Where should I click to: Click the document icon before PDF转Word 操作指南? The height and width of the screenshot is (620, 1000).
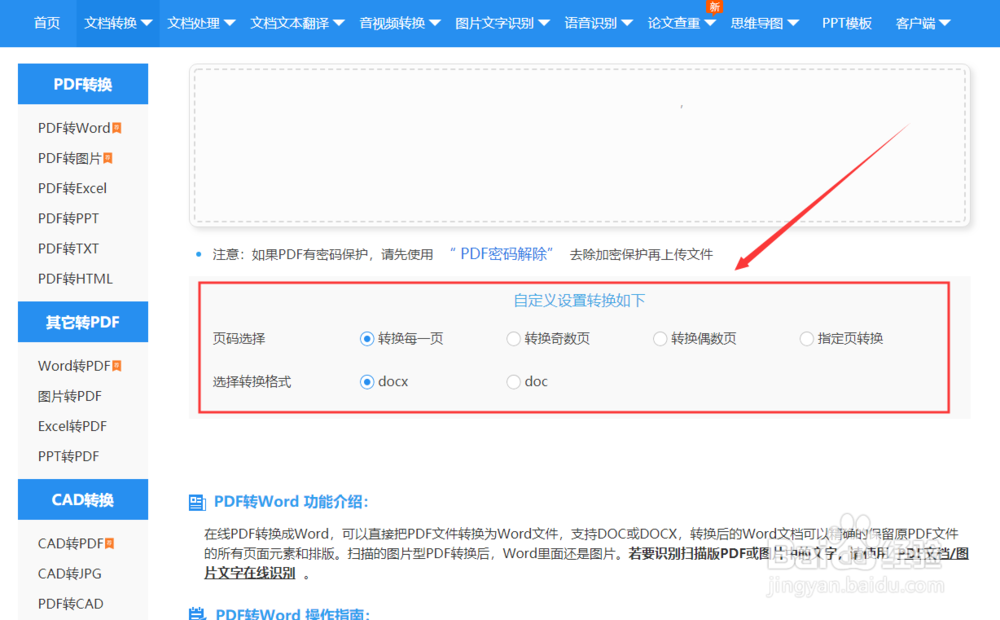tap(196, 615)
